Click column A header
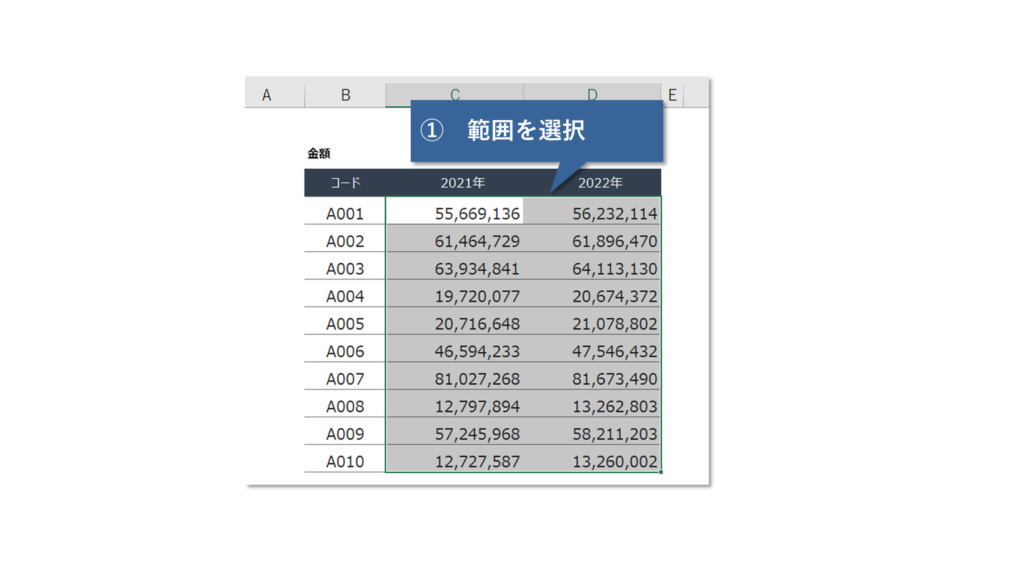 point(267,95)
